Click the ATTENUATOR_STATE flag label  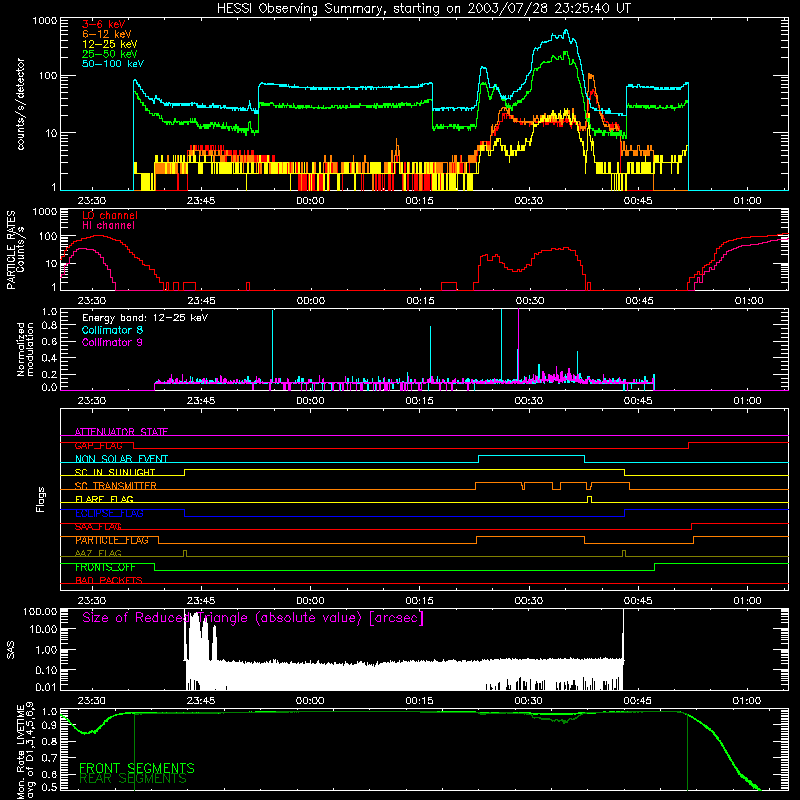tap(121, 432)
